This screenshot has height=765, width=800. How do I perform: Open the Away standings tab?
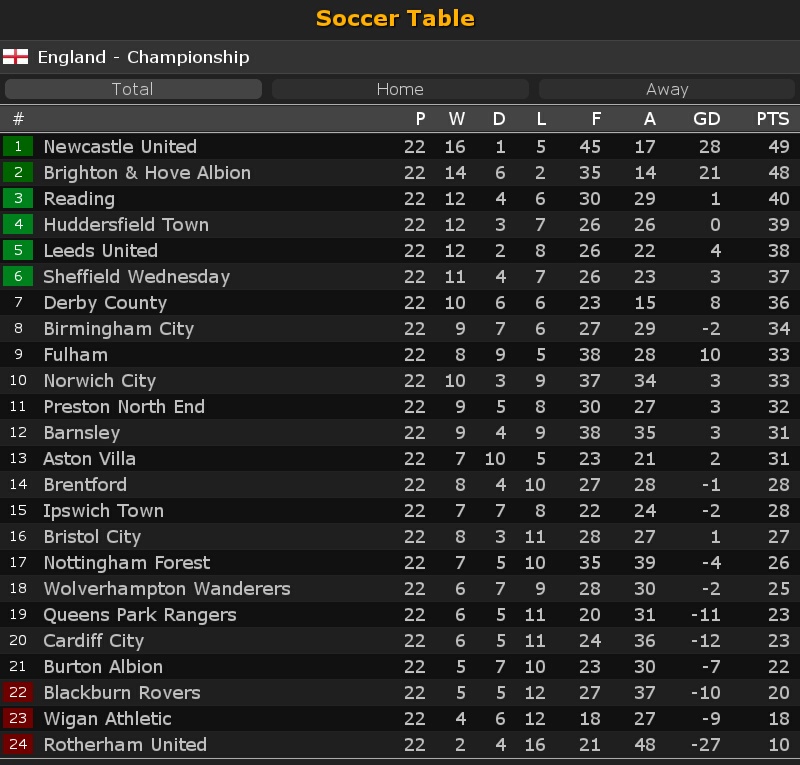pyautogui.click(x=667, y=89)
